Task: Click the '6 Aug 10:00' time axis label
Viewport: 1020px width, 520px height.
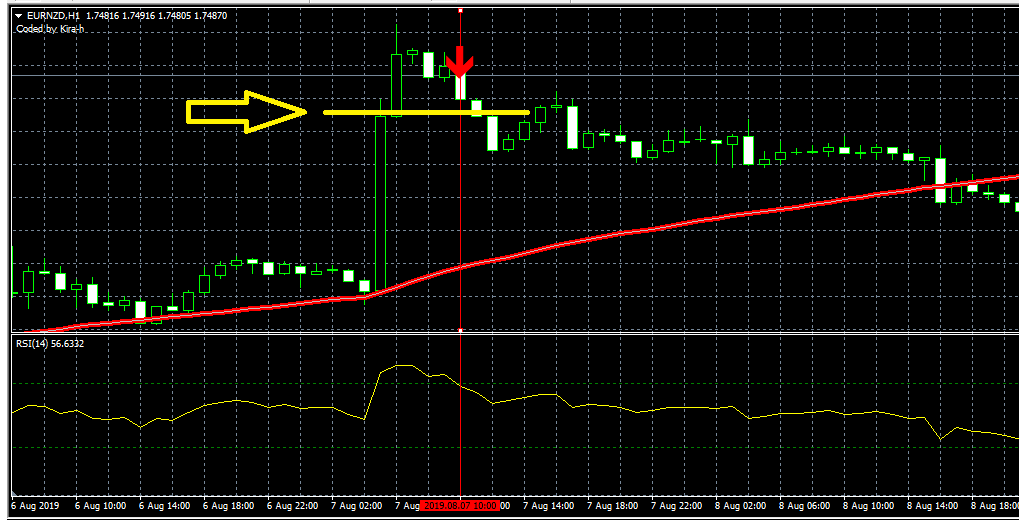Action: (x=102, y=506)
